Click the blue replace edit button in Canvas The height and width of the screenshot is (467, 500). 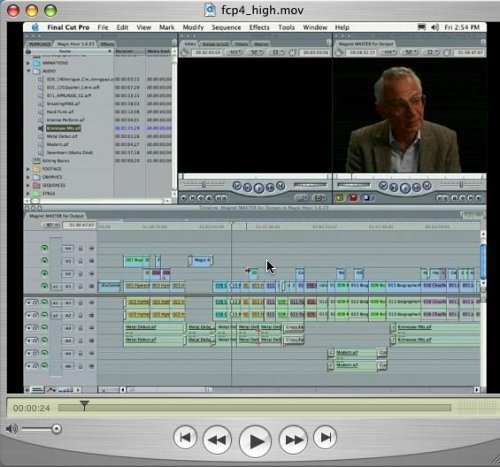367,198
